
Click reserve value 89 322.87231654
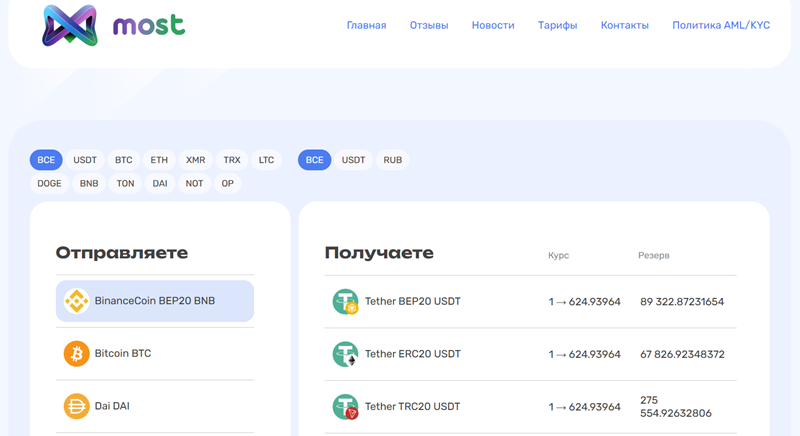tap(682, 302)
